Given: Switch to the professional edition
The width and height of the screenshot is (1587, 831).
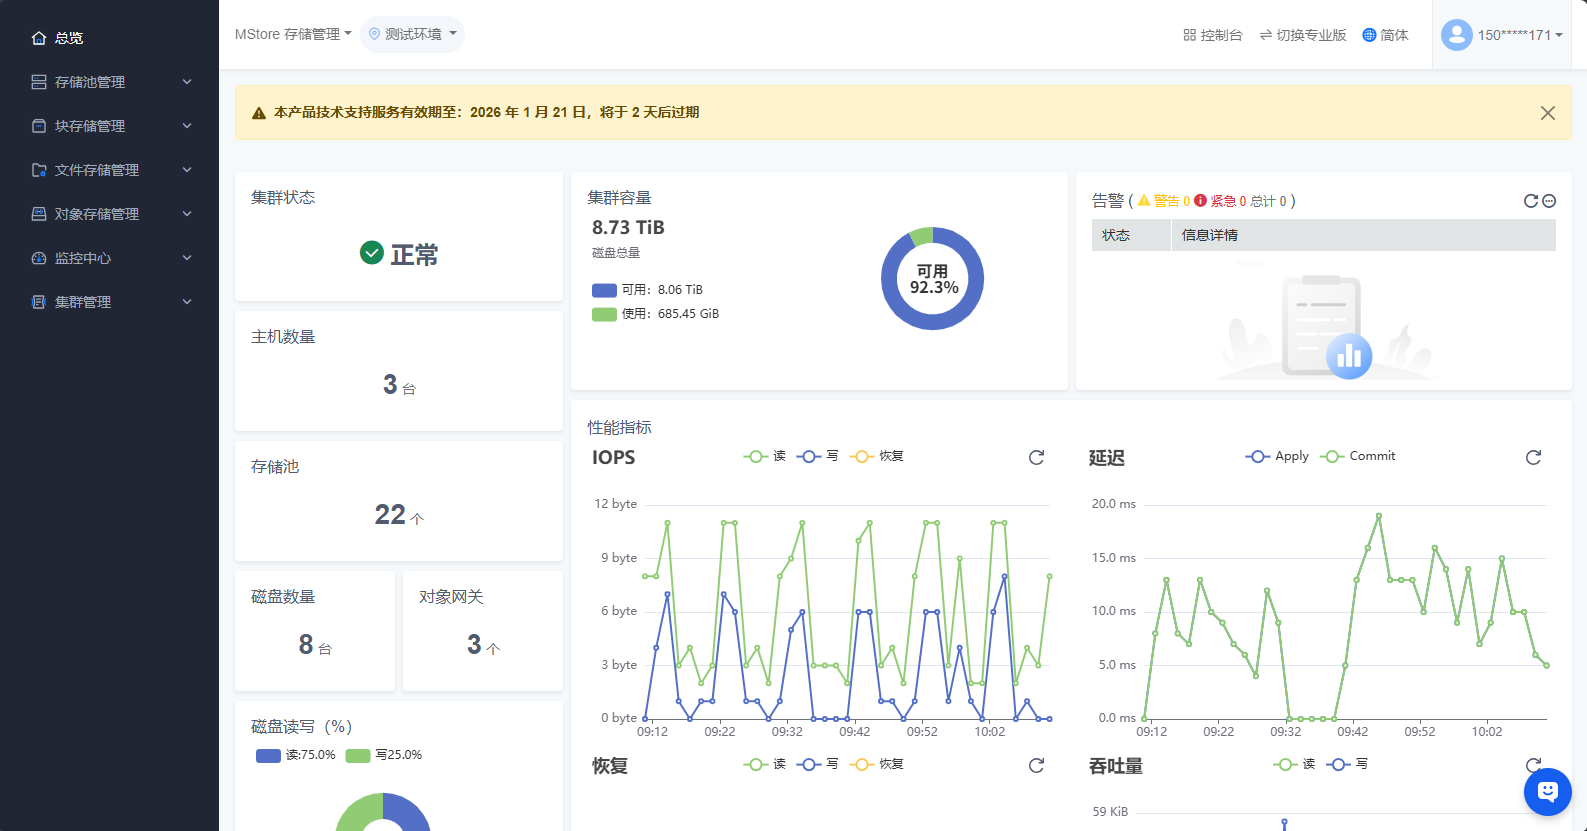Looking at the screenshot, I should coord(1302,35).
